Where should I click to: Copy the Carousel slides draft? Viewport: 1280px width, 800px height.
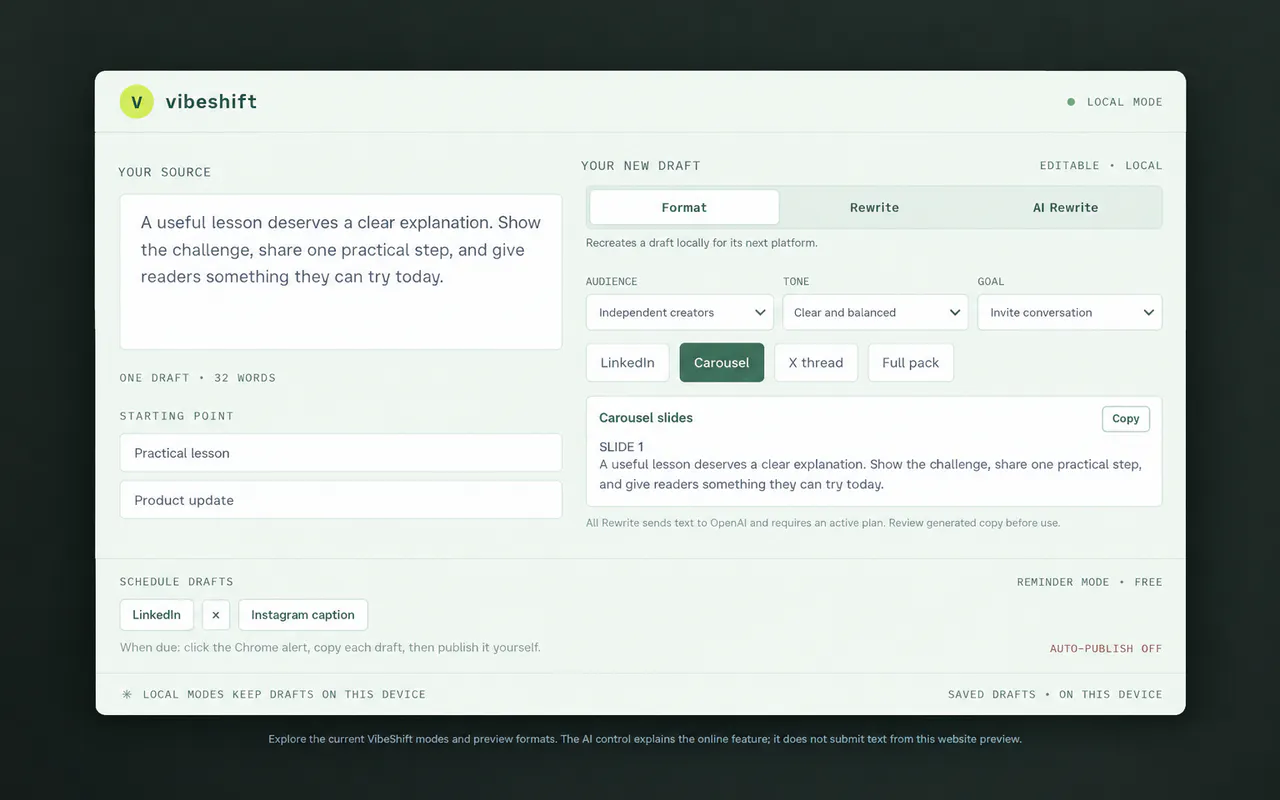pos(1126,419)
